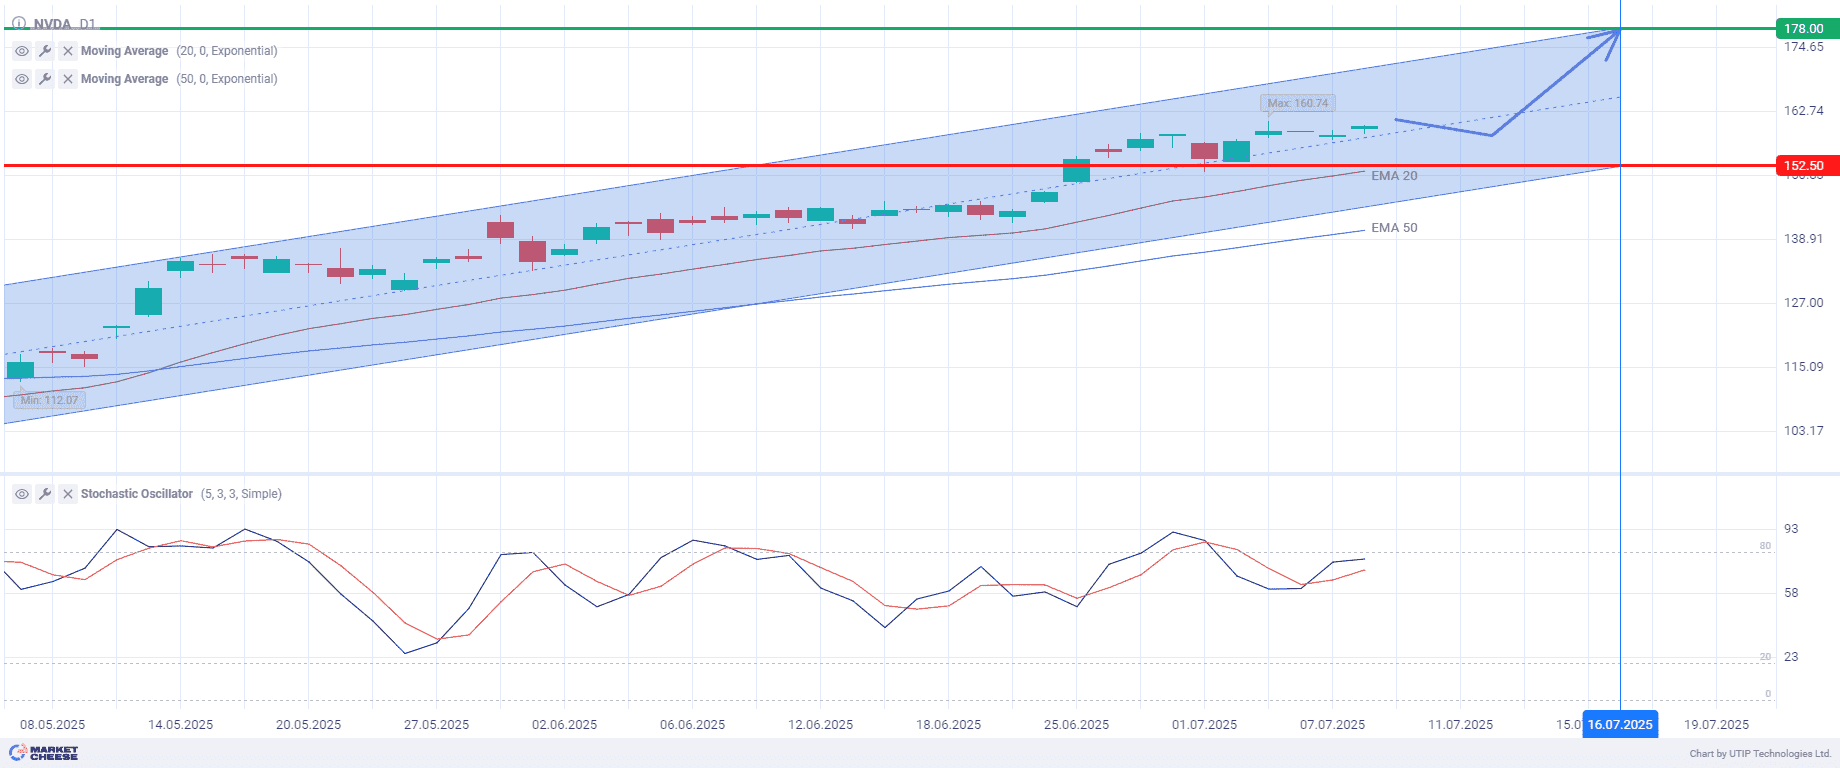Viewport: 1840px width, 768px height.
Task: Toggle visibility of the Stochastic Oscillator
Action: [x=22, y=494]
